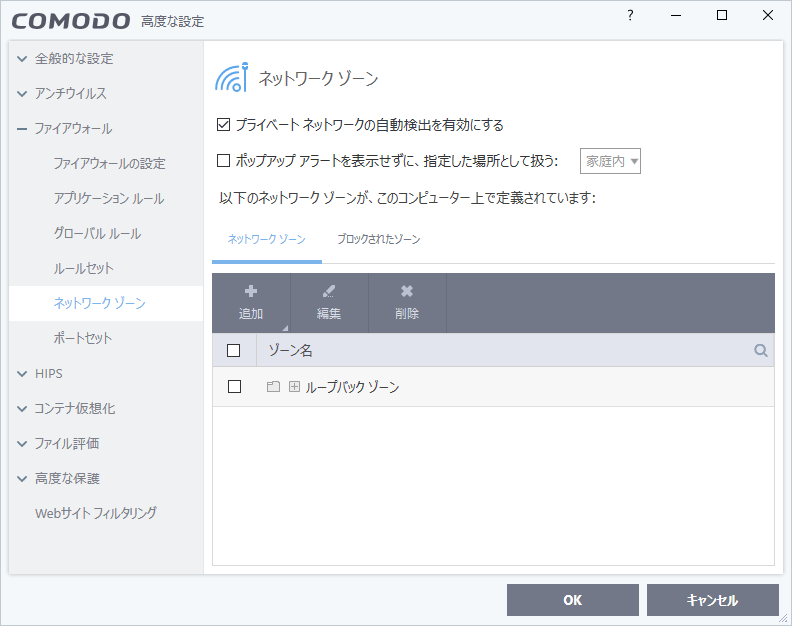
Task: Collapse the ファイアウォール section
Action: pos(22,129)
